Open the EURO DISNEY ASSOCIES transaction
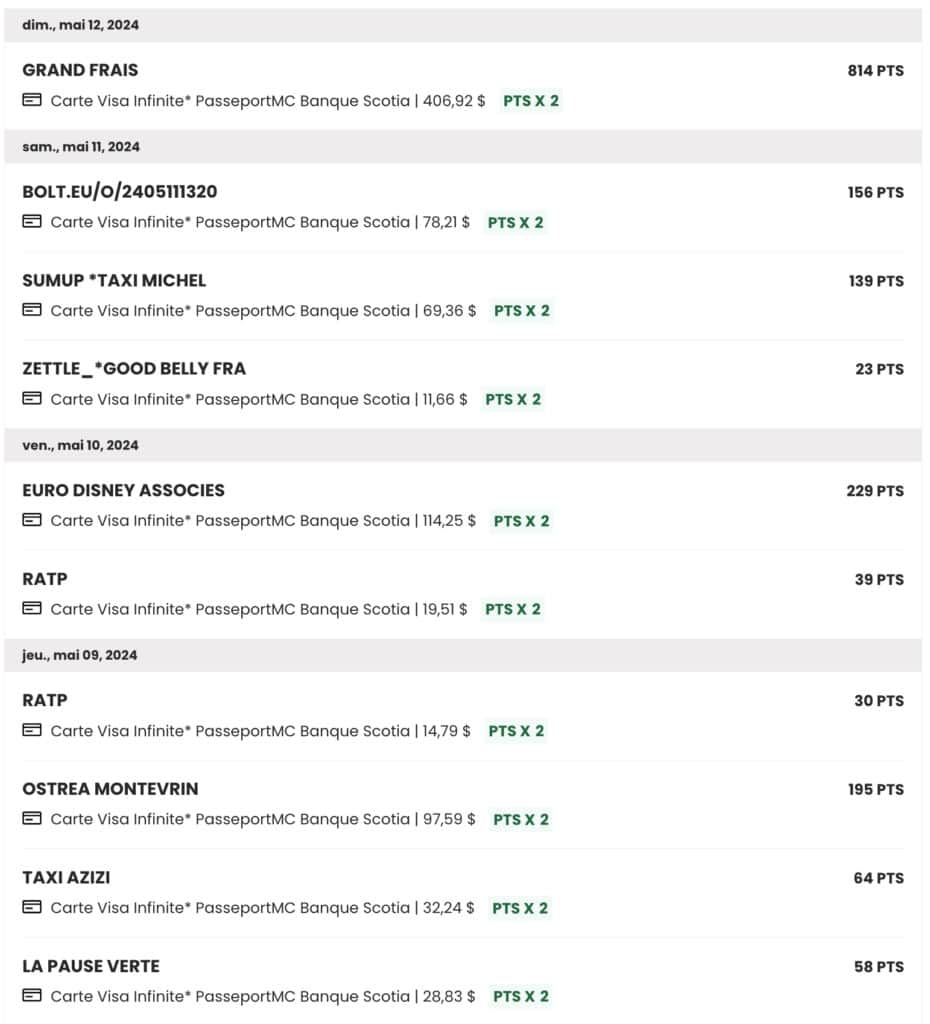This screenshot has width=930, height=1024. click(x=123, y=490)
